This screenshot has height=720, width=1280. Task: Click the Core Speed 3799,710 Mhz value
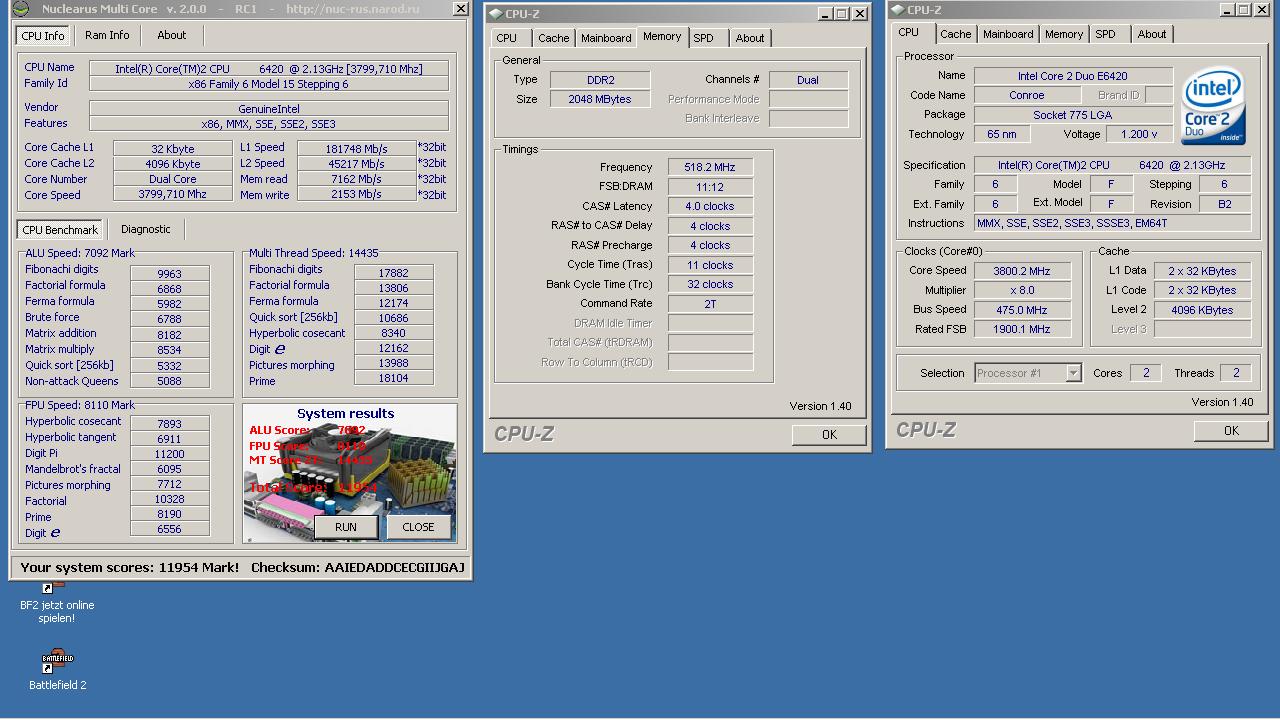(173, 195)
